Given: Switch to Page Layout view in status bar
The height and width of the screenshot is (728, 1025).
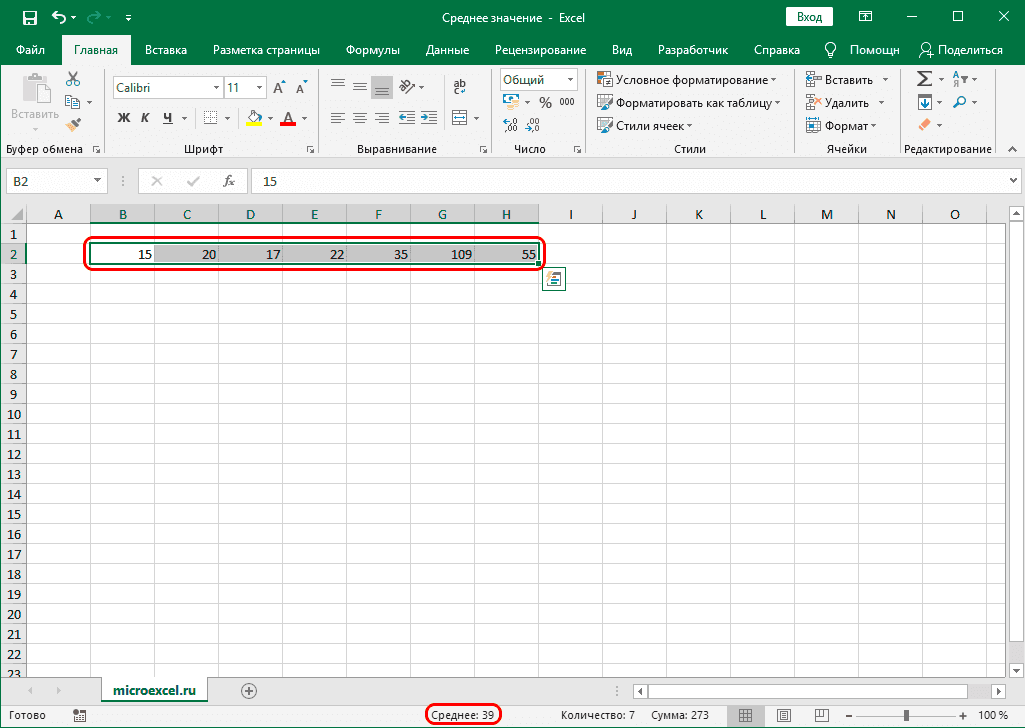Looking at the screenshot, I should click(784, 715).
